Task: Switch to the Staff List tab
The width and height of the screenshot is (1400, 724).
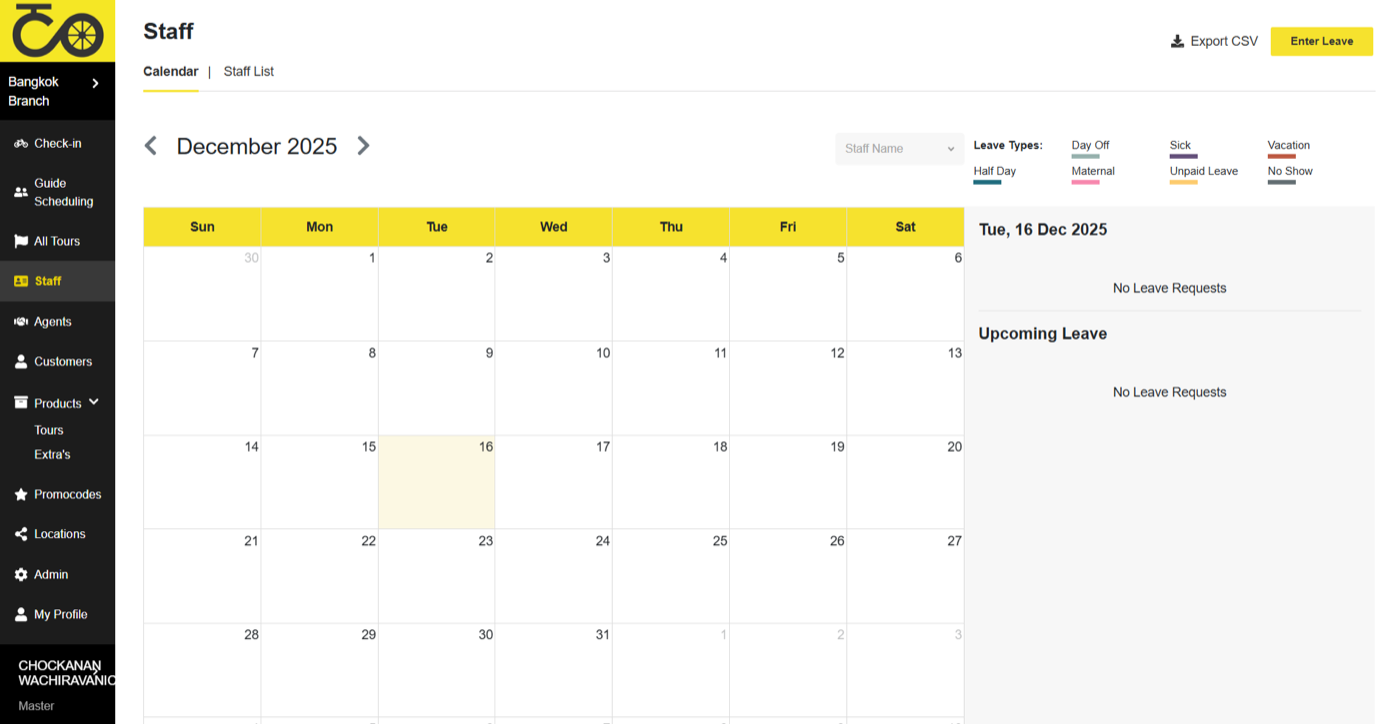Action: pos(249,72)
